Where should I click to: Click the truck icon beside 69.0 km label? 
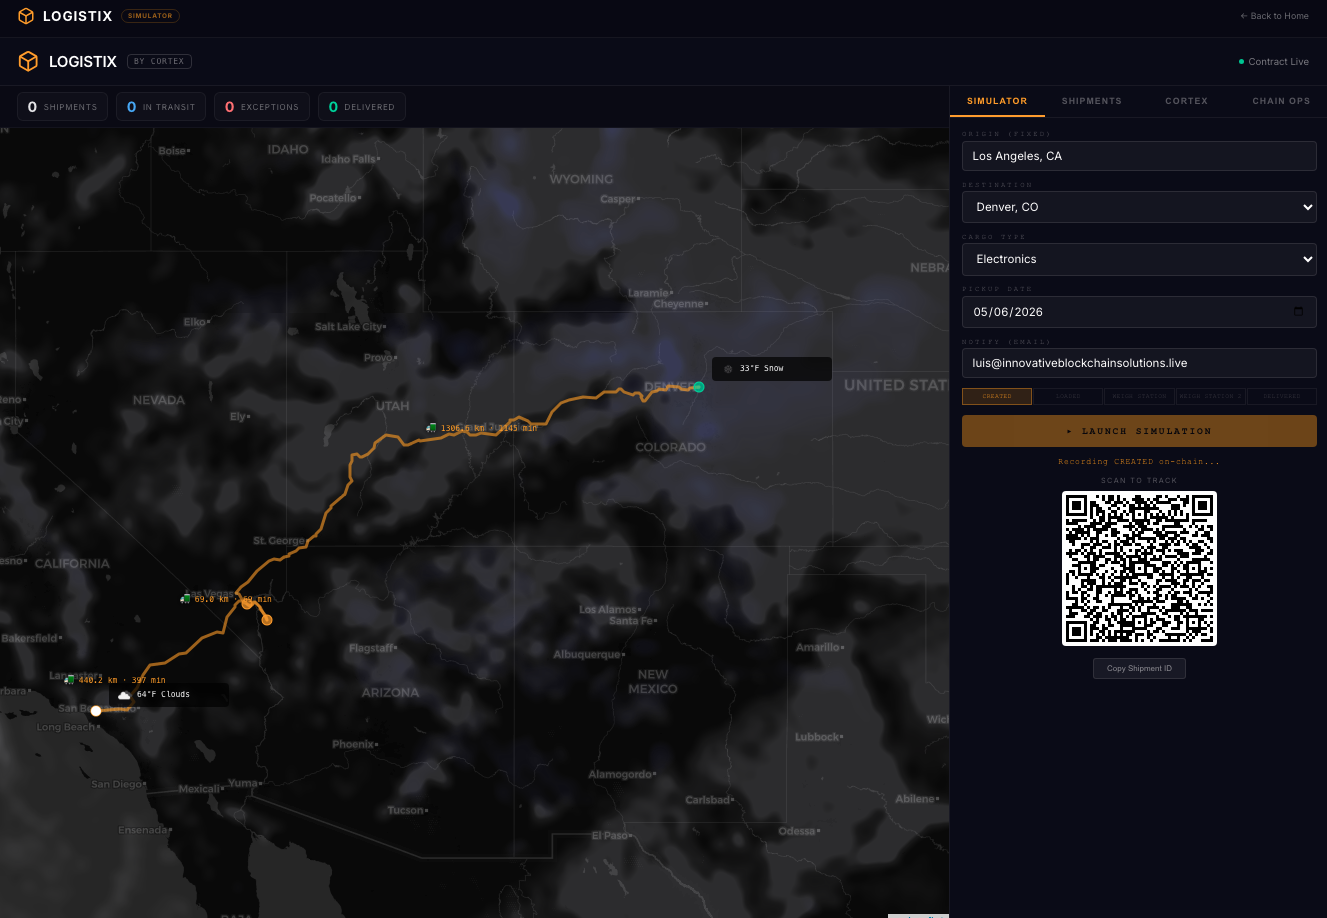click(185, 599)
